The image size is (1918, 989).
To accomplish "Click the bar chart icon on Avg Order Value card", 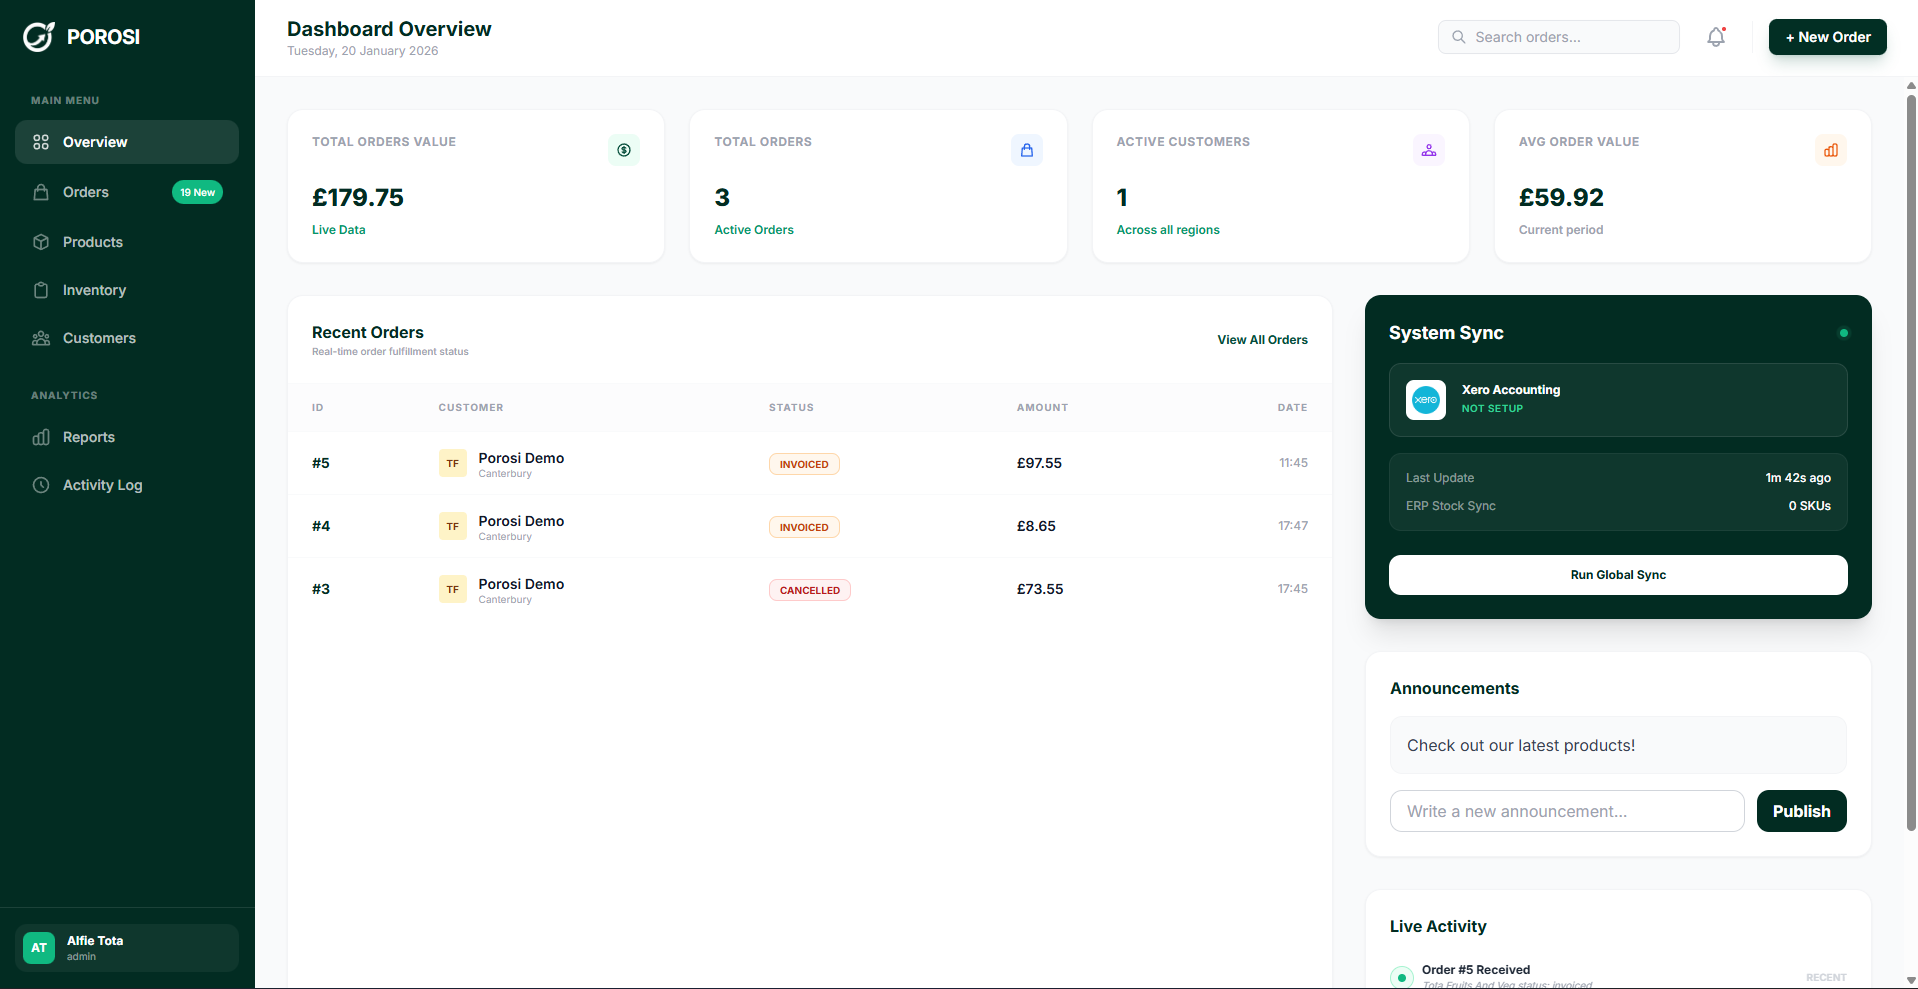I will (1831, 150).
